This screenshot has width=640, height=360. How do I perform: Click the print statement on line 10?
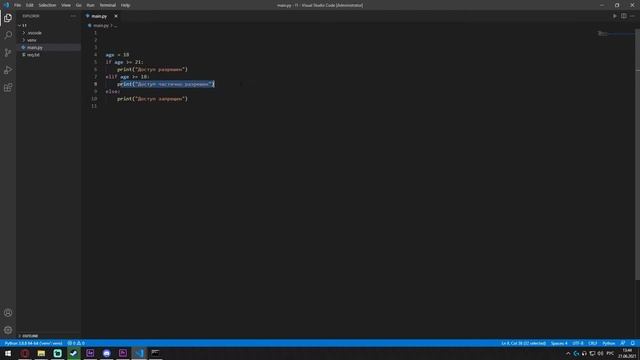click(153, 99)
